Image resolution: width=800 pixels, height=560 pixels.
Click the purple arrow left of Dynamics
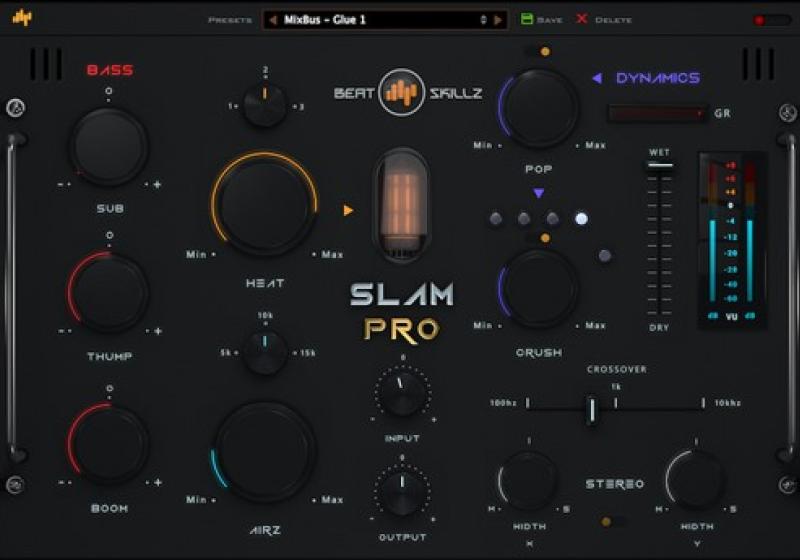coord(597,78)
